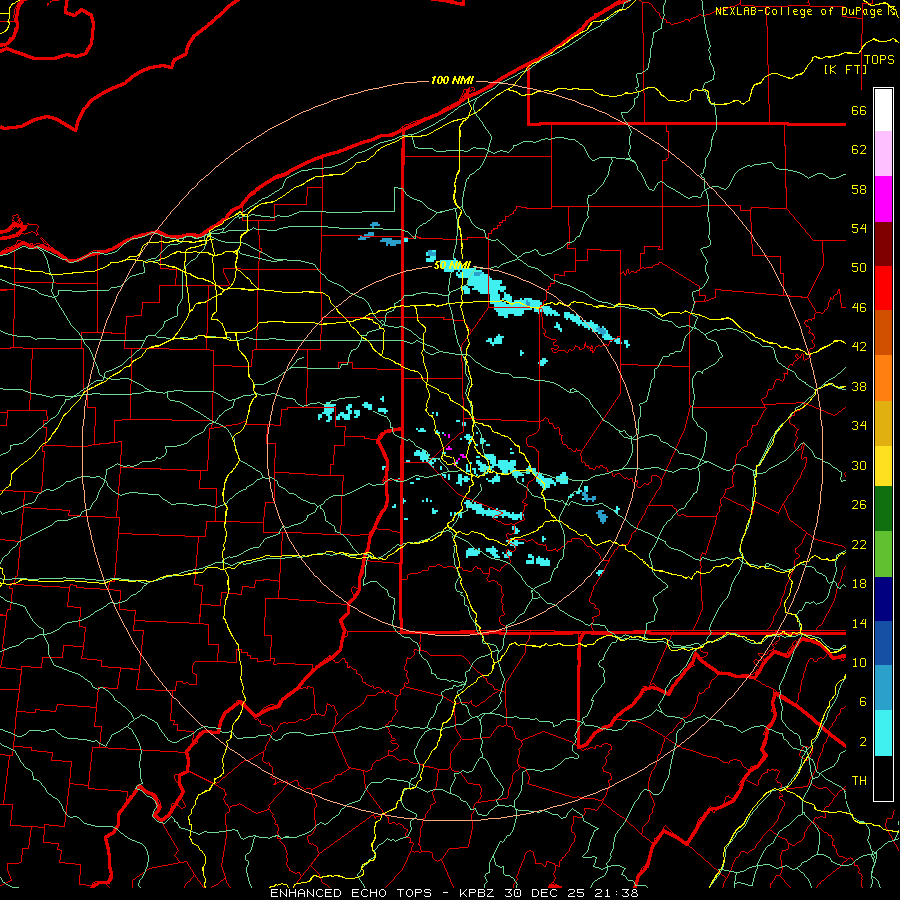Click the bright red 50 kft legend swatch

(x=883, y=288)
